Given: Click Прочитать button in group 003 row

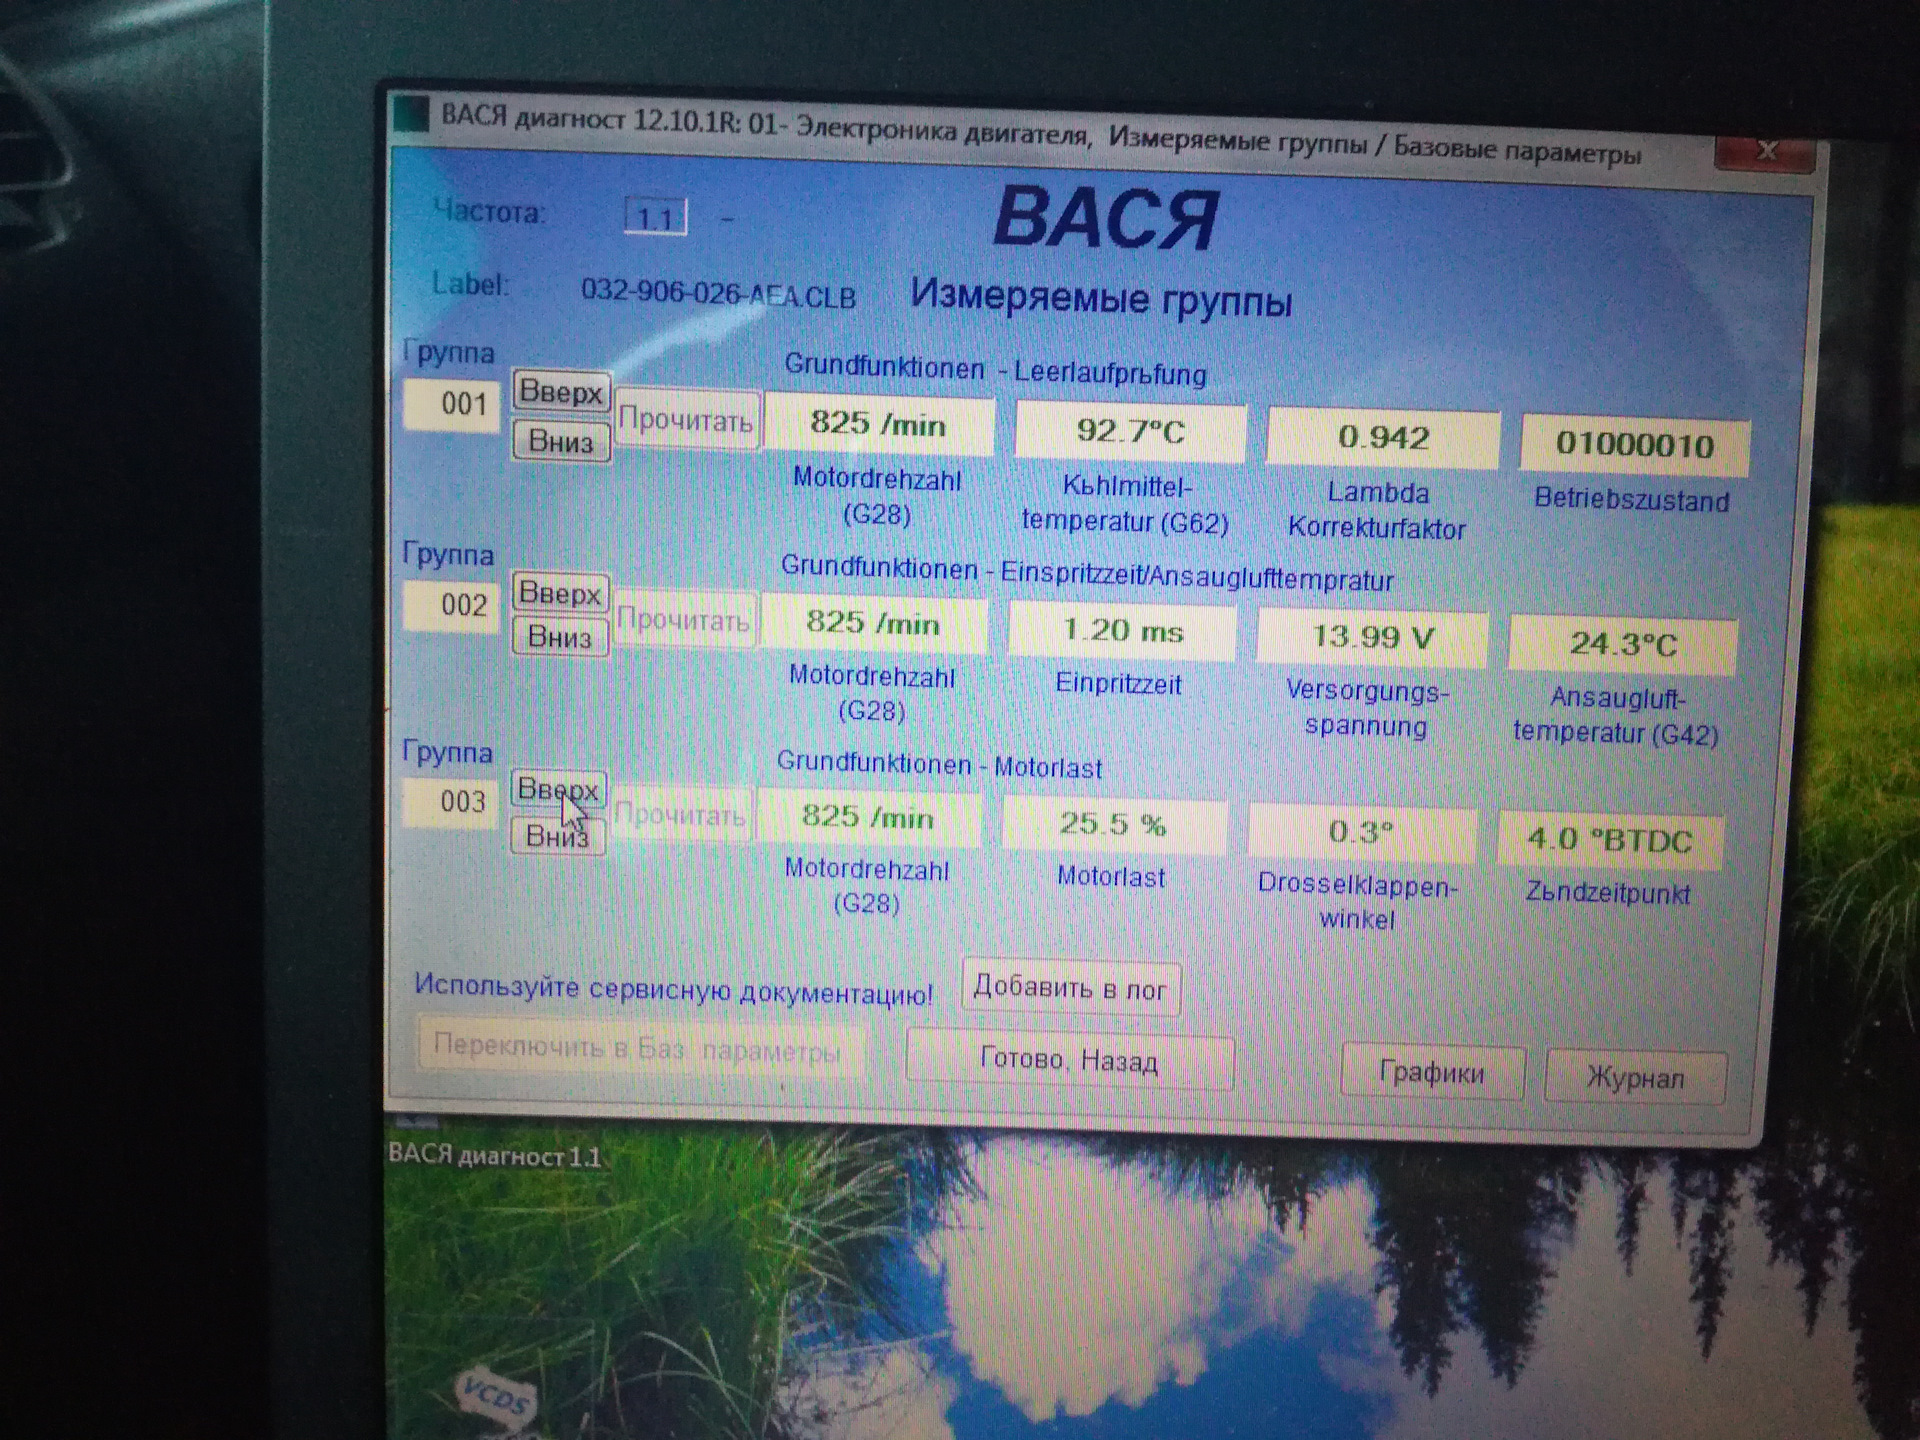Looking at the screenshot, I should 680,815.
